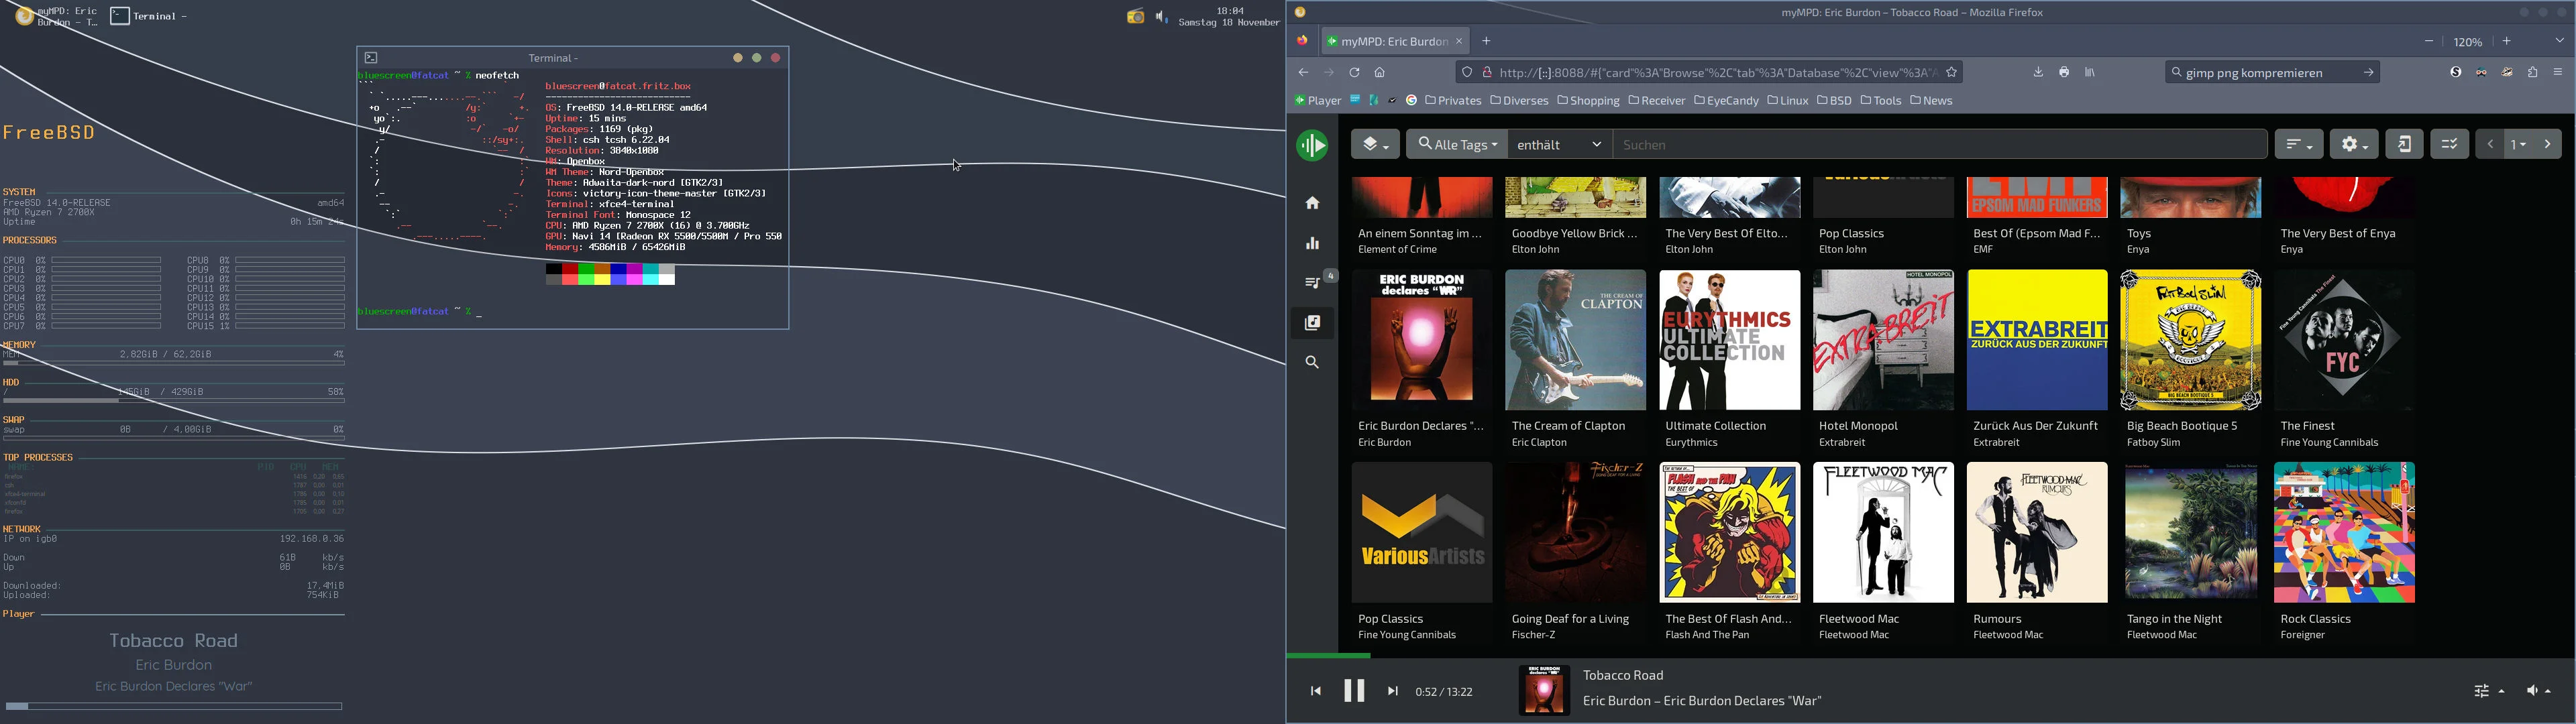
Task: Open the volume popup in footer
Action: tap(2538, 691)
